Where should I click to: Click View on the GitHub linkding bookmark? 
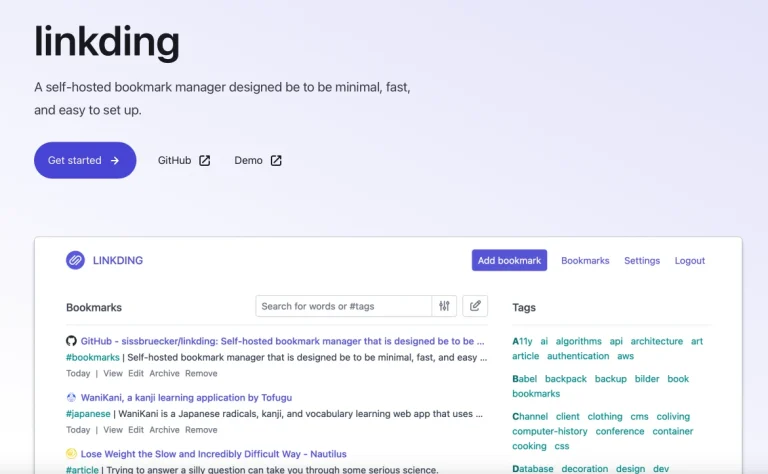click(113, 373)
